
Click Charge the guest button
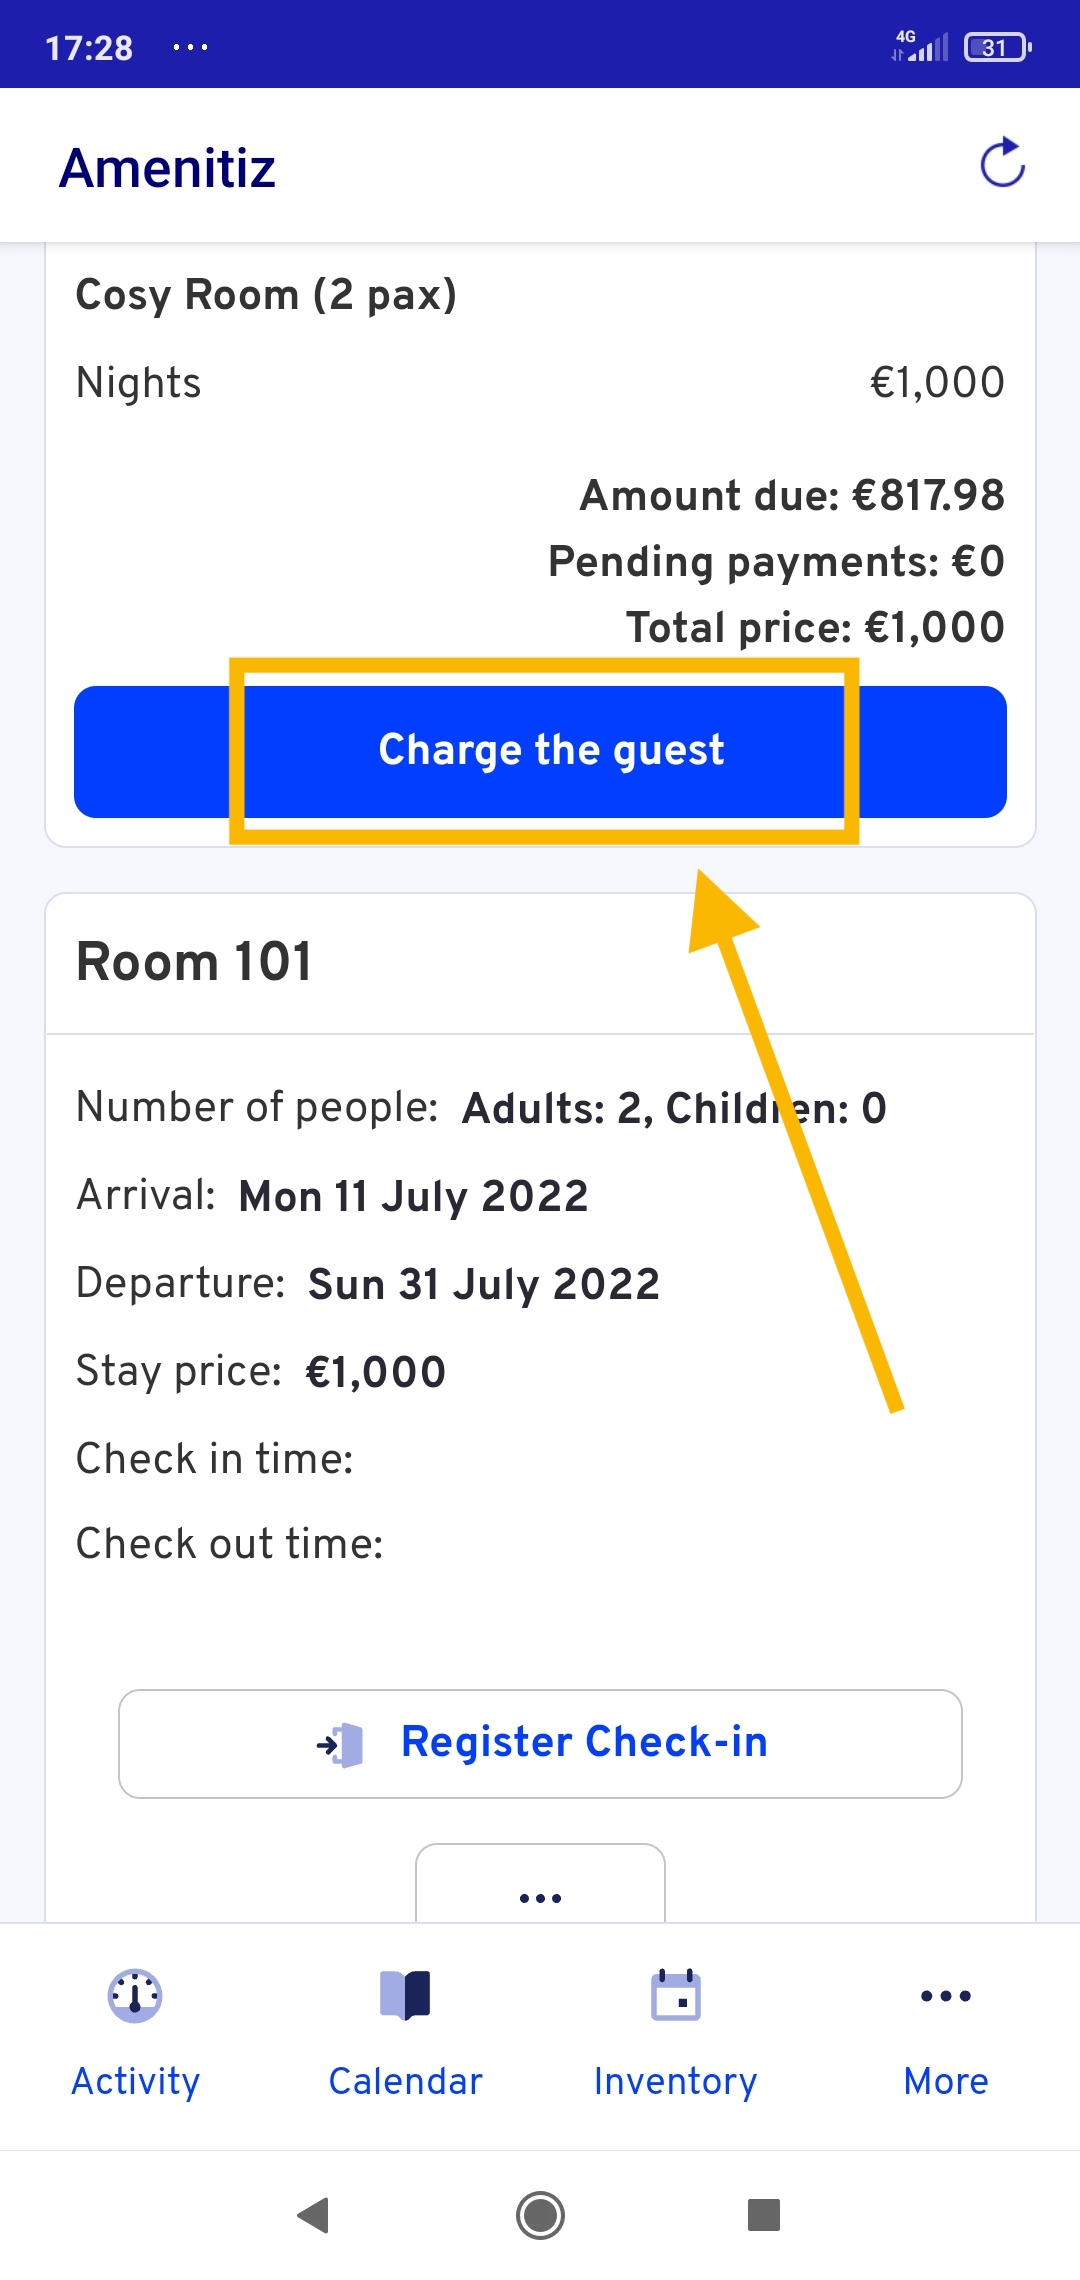[x=540, y=752]
